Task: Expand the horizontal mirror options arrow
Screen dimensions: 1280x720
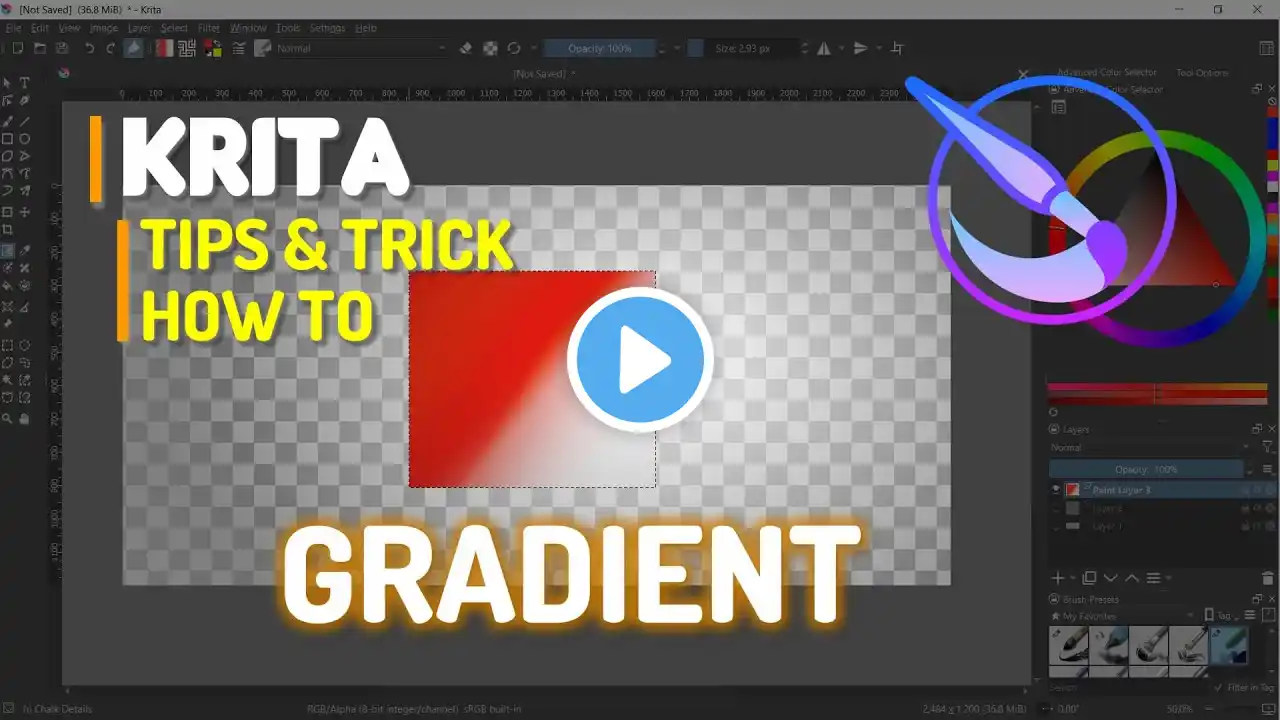Action: pos(841,48)
